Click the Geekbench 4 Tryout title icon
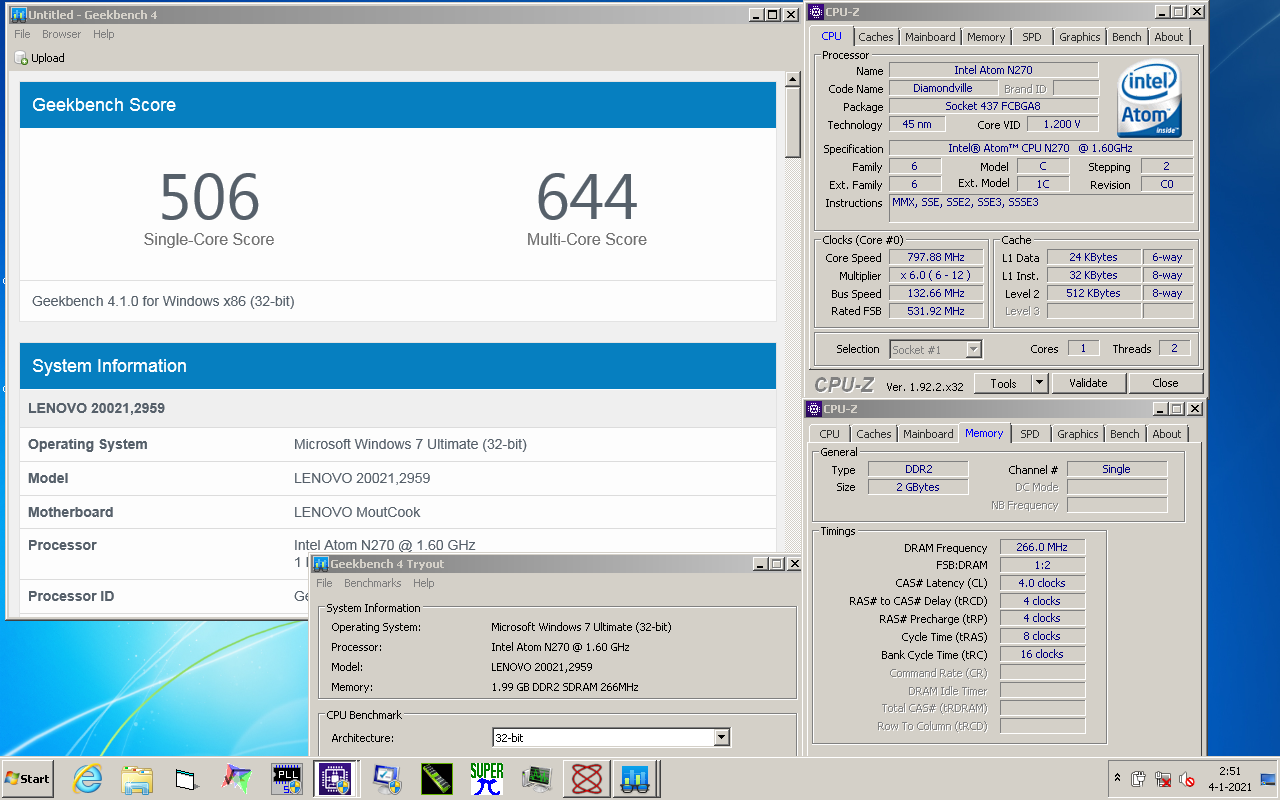 coord(320,564)
